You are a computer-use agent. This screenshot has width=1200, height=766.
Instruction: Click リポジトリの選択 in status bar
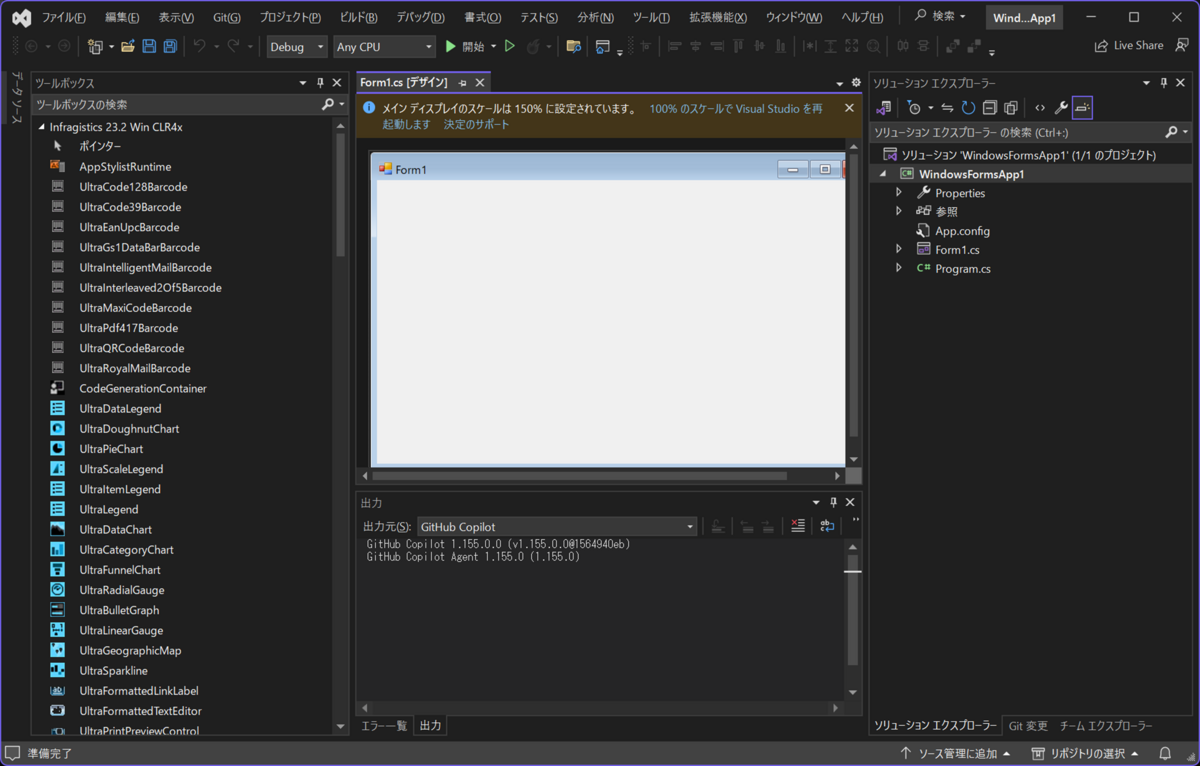pos(1086,753)
